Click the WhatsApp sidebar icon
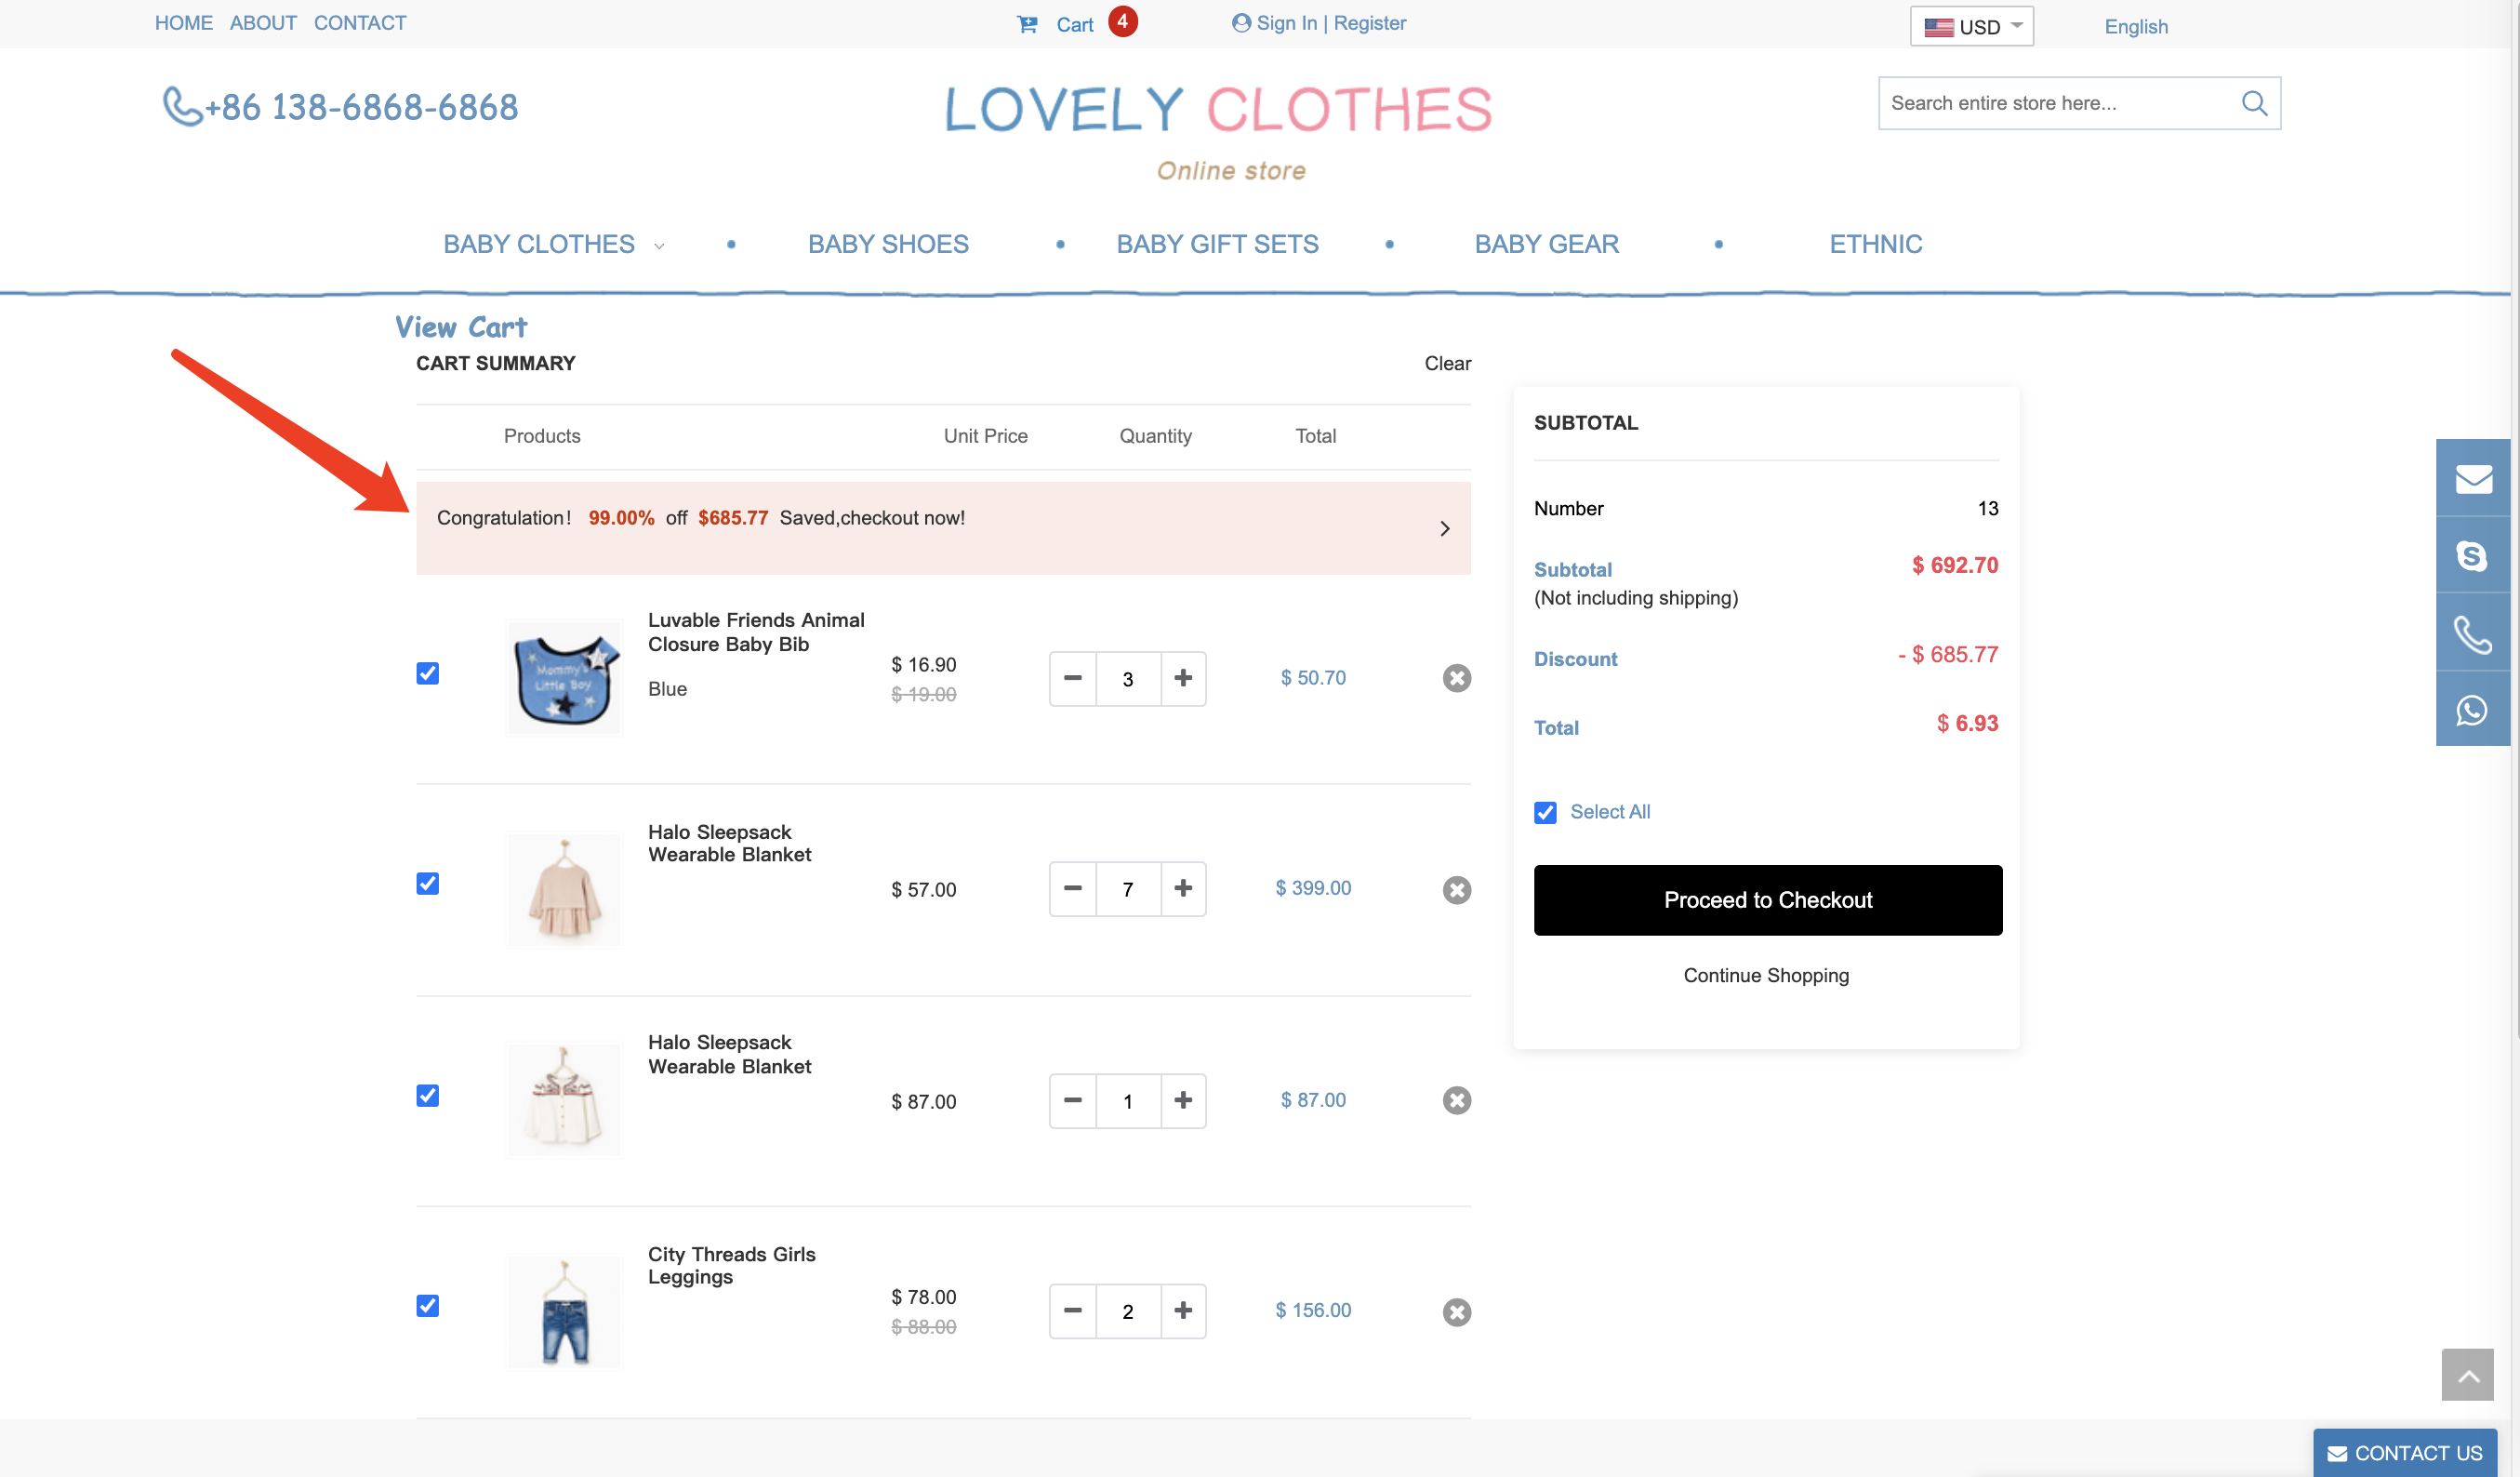 (2472, 710)
